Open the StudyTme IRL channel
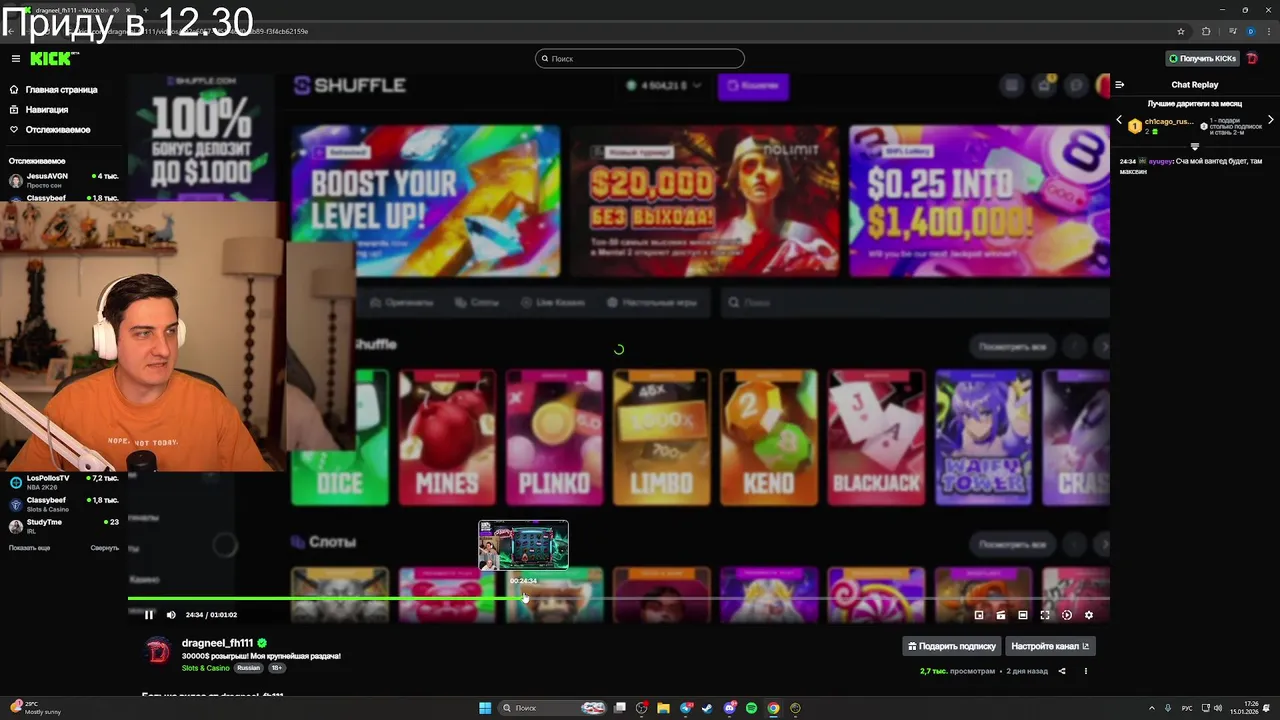Viewport: 1280px width, 720px height. (x=64, y=526)
